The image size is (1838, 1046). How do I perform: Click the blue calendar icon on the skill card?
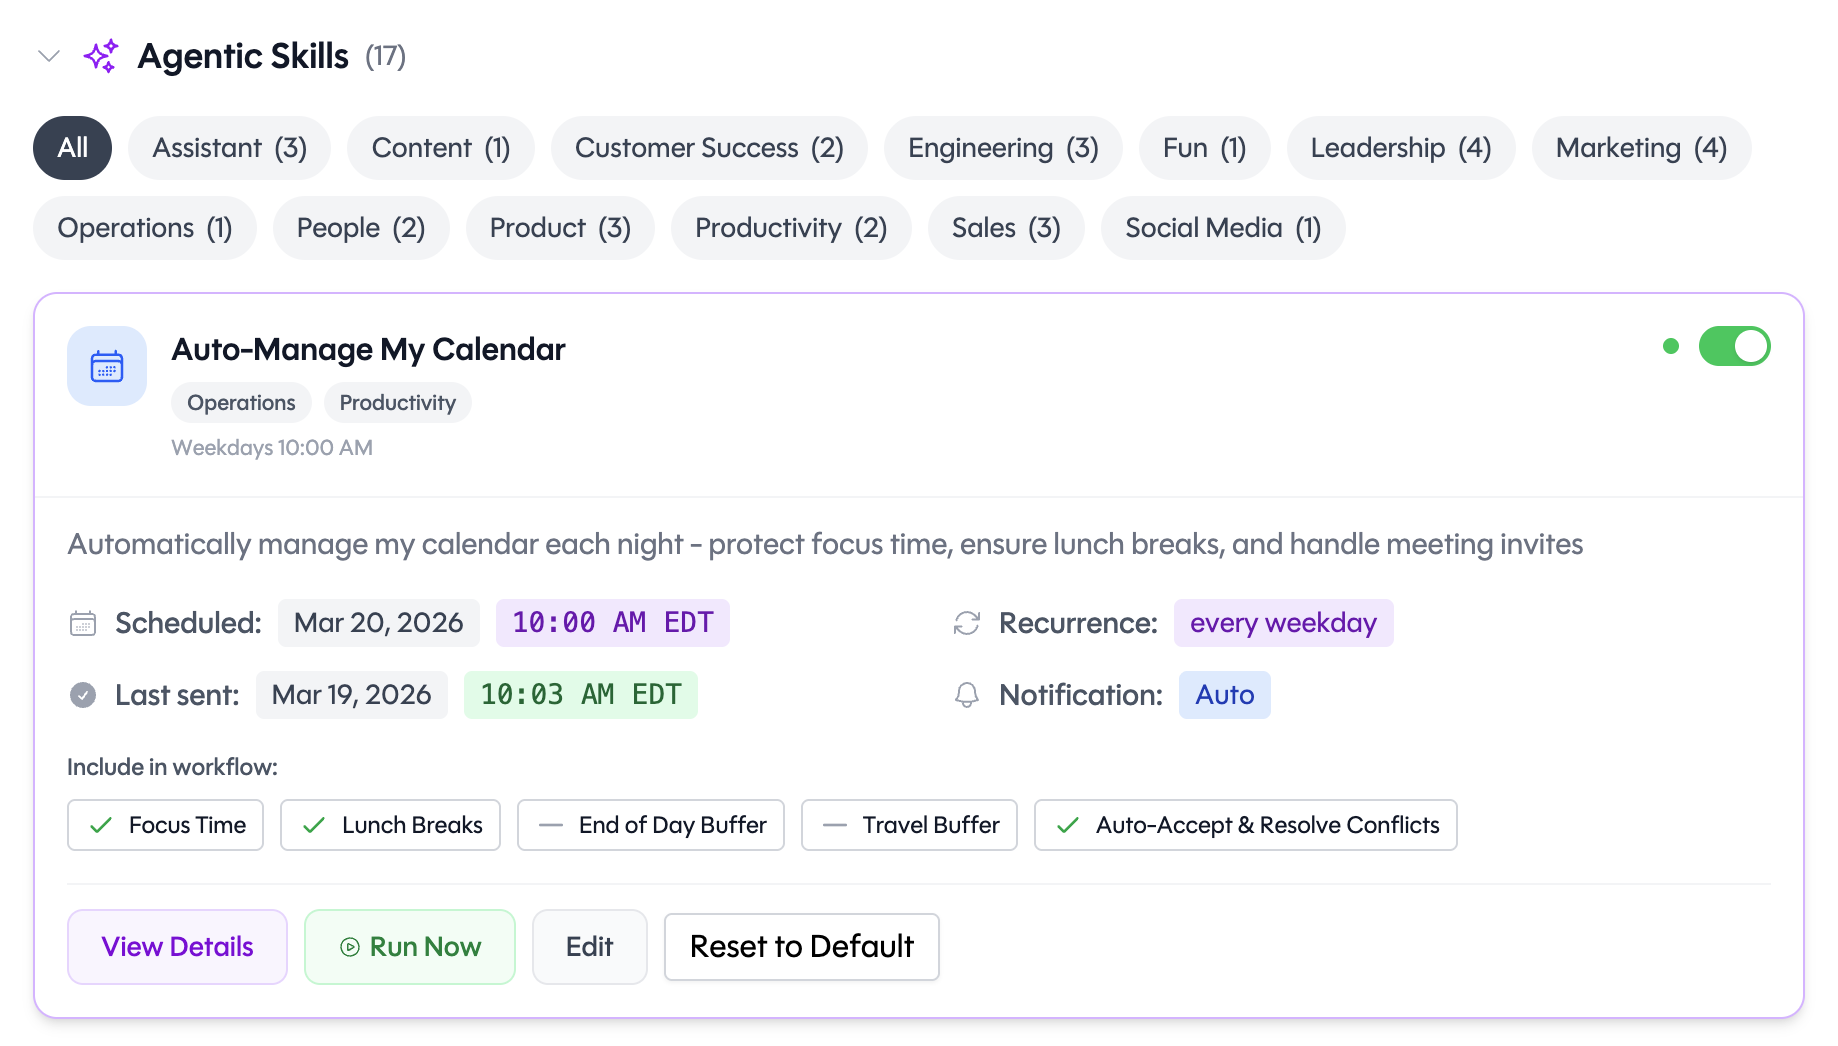tap(106, 366)
